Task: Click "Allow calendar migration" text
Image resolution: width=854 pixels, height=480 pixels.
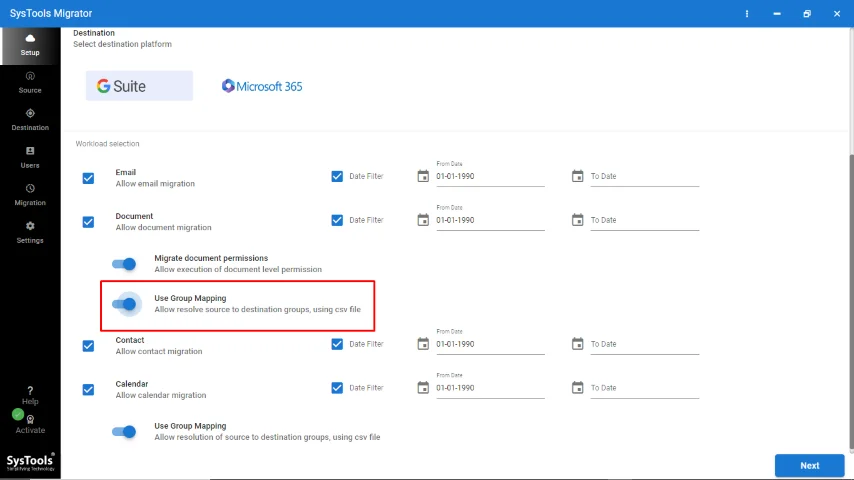Action: pyautogui.click(x=161, y=395)
